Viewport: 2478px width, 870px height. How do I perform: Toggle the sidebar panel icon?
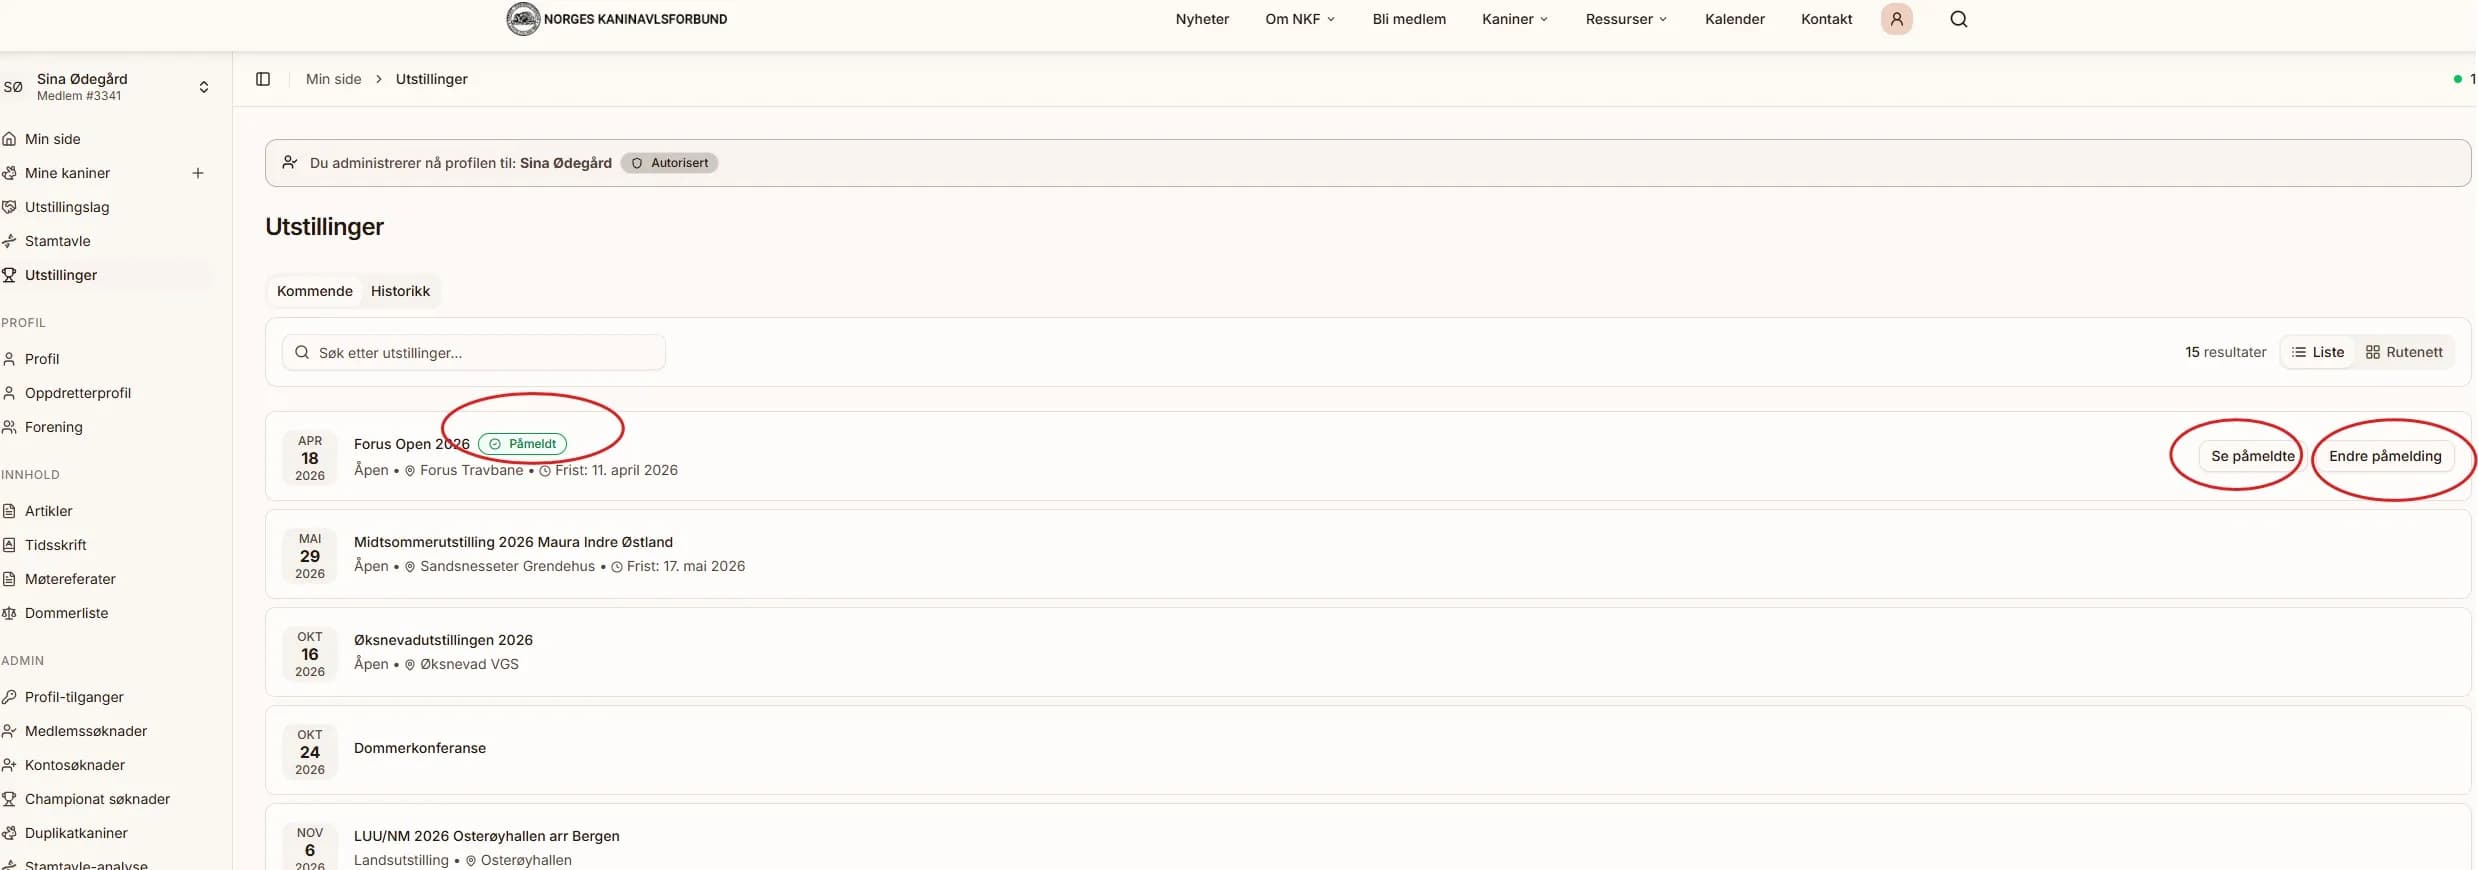263,79
